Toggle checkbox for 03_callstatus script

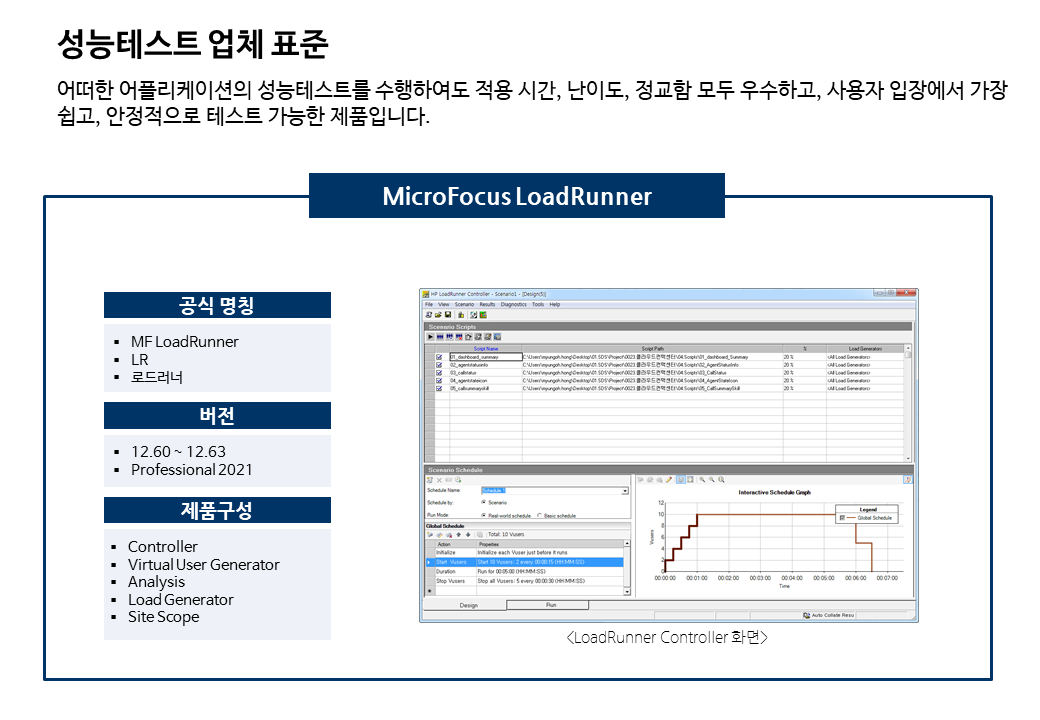pyautogui.click(x=439, y=373)
